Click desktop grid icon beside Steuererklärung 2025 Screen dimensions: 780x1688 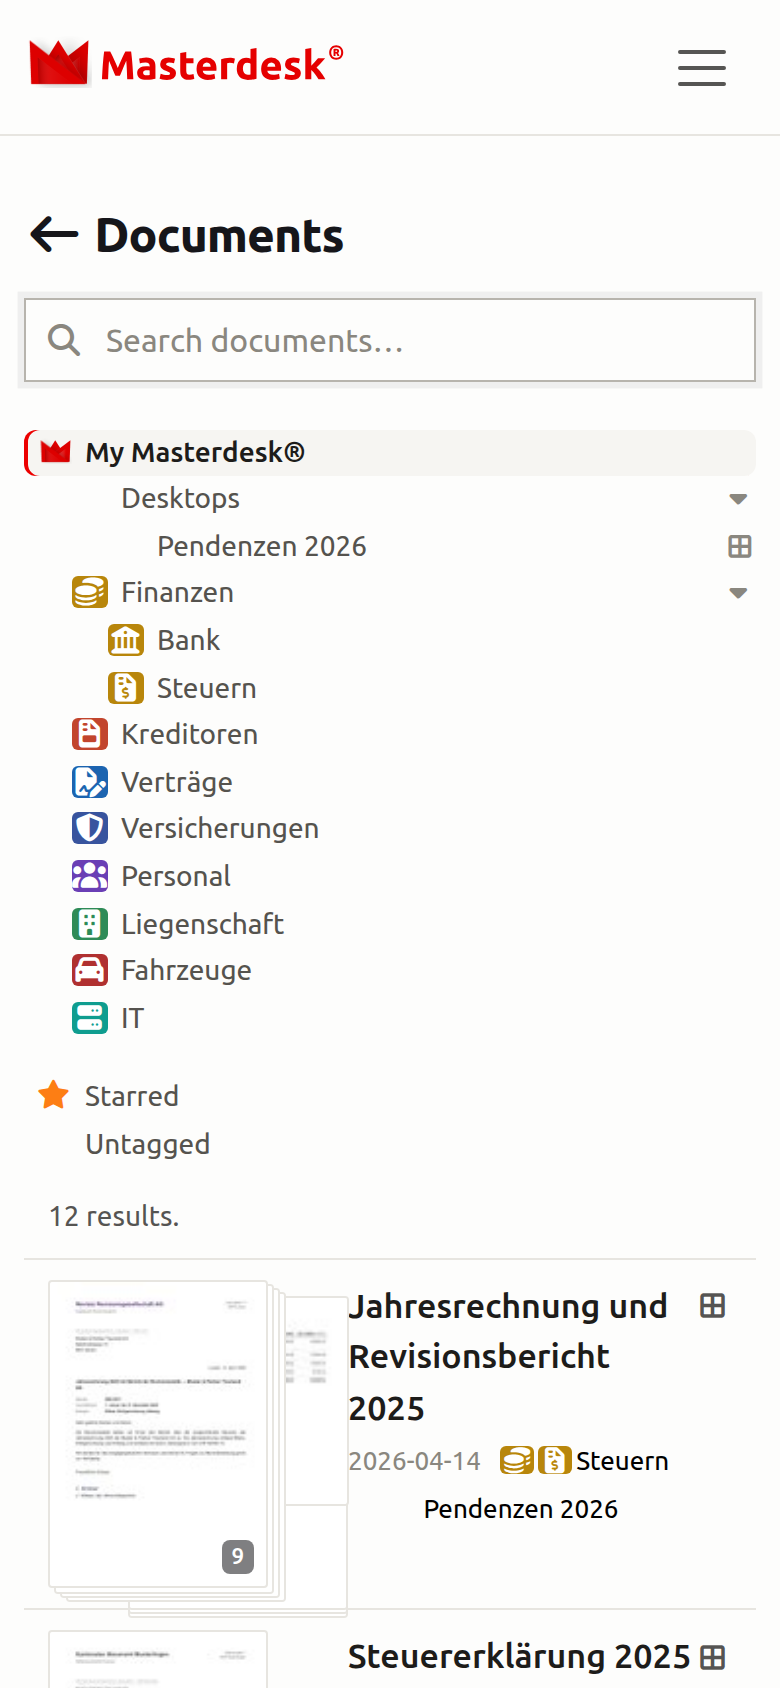[x=713, y=1657]
